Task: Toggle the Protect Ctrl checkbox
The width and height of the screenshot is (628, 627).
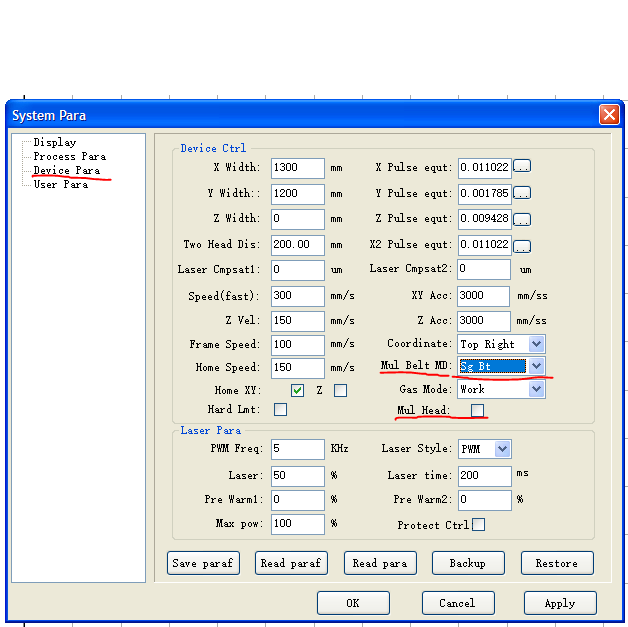Action: pos(478,524)
